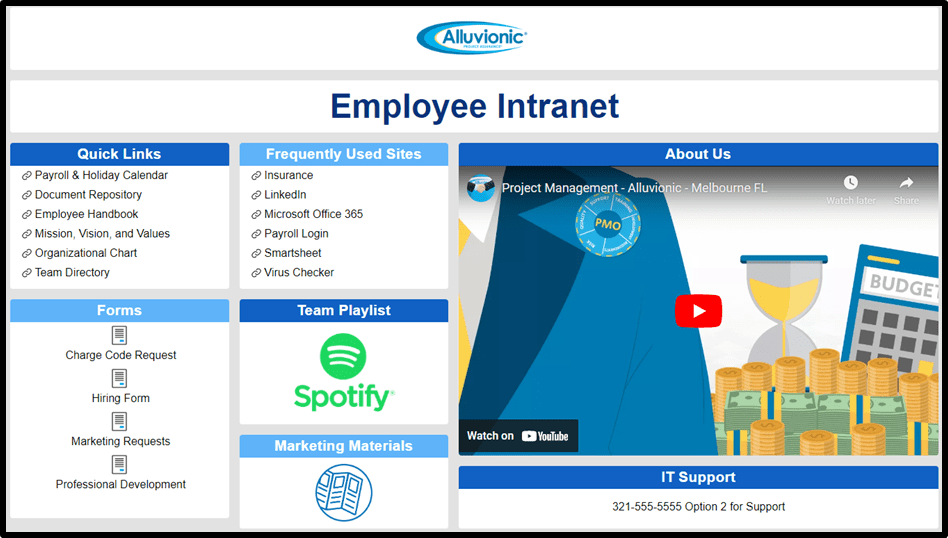Play the About Us YouTube video
Screen dimensions: 948x538
[x=698, y=311]
